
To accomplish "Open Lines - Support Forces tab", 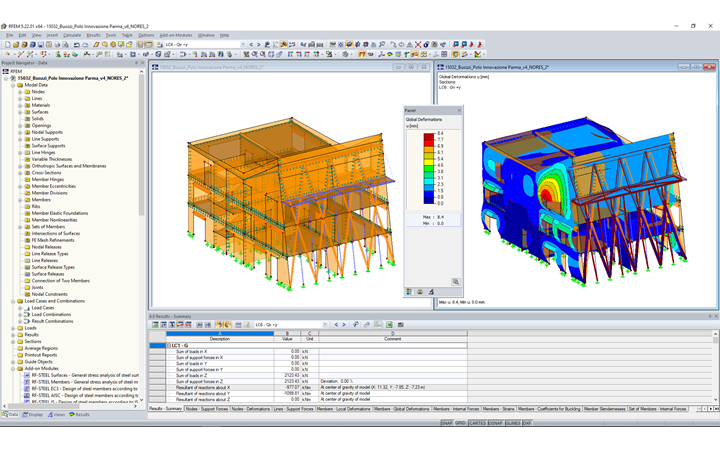I will pyautogui.click(x=293, y=409).
